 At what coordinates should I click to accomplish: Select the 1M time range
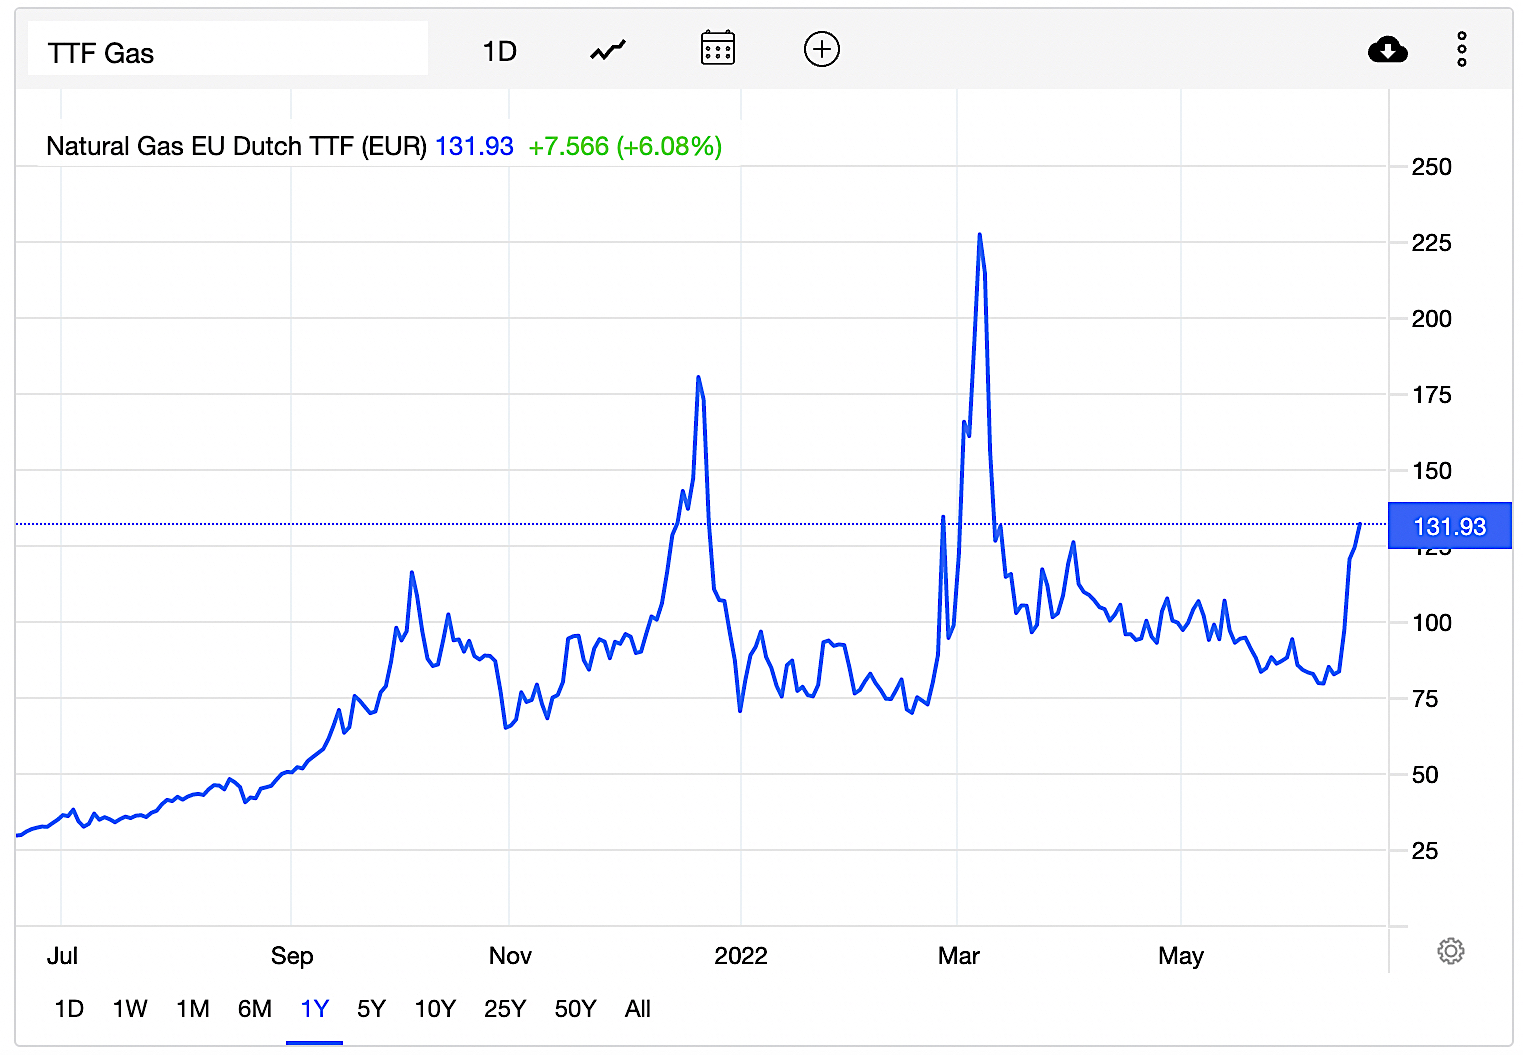pos(193,1009)
